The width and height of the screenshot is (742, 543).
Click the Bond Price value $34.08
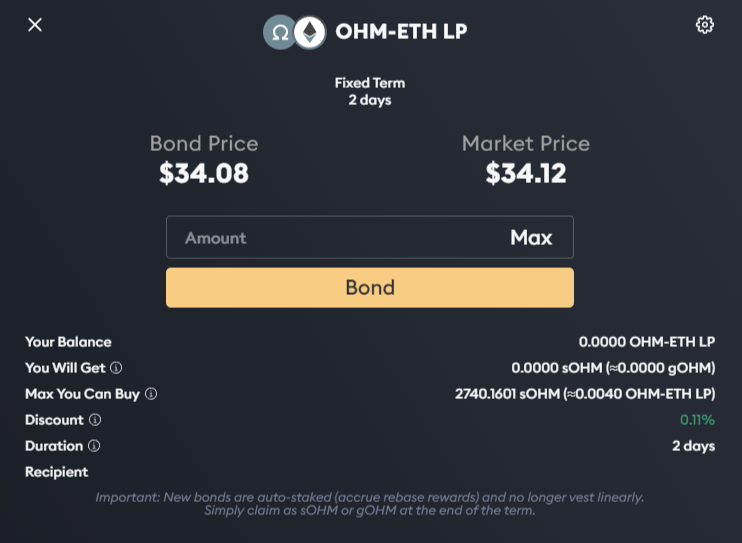point(204,174)
